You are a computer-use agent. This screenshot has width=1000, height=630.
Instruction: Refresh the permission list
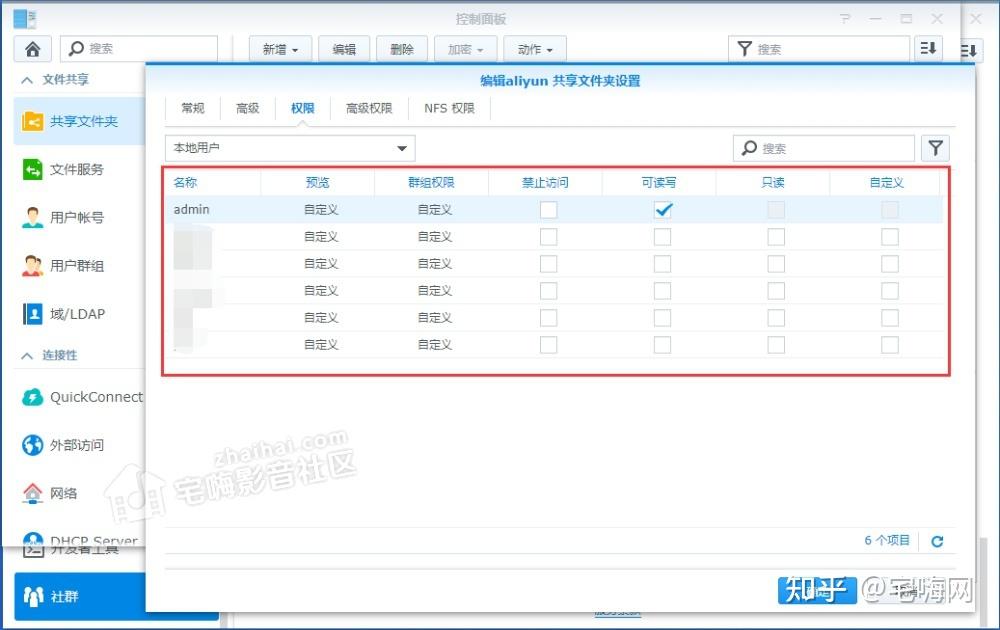tap(937, 541)
